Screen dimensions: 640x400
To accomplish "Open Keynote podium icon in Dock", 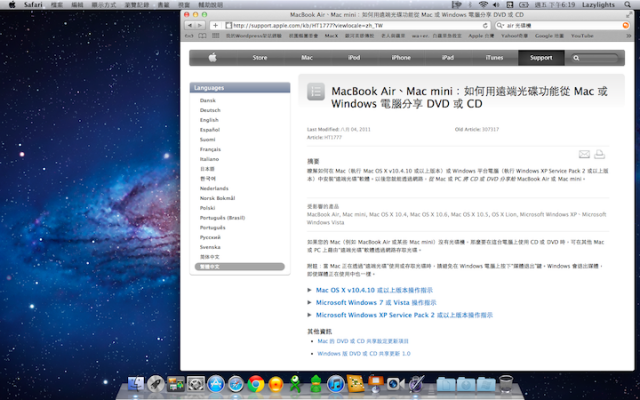I will point(376,384).
